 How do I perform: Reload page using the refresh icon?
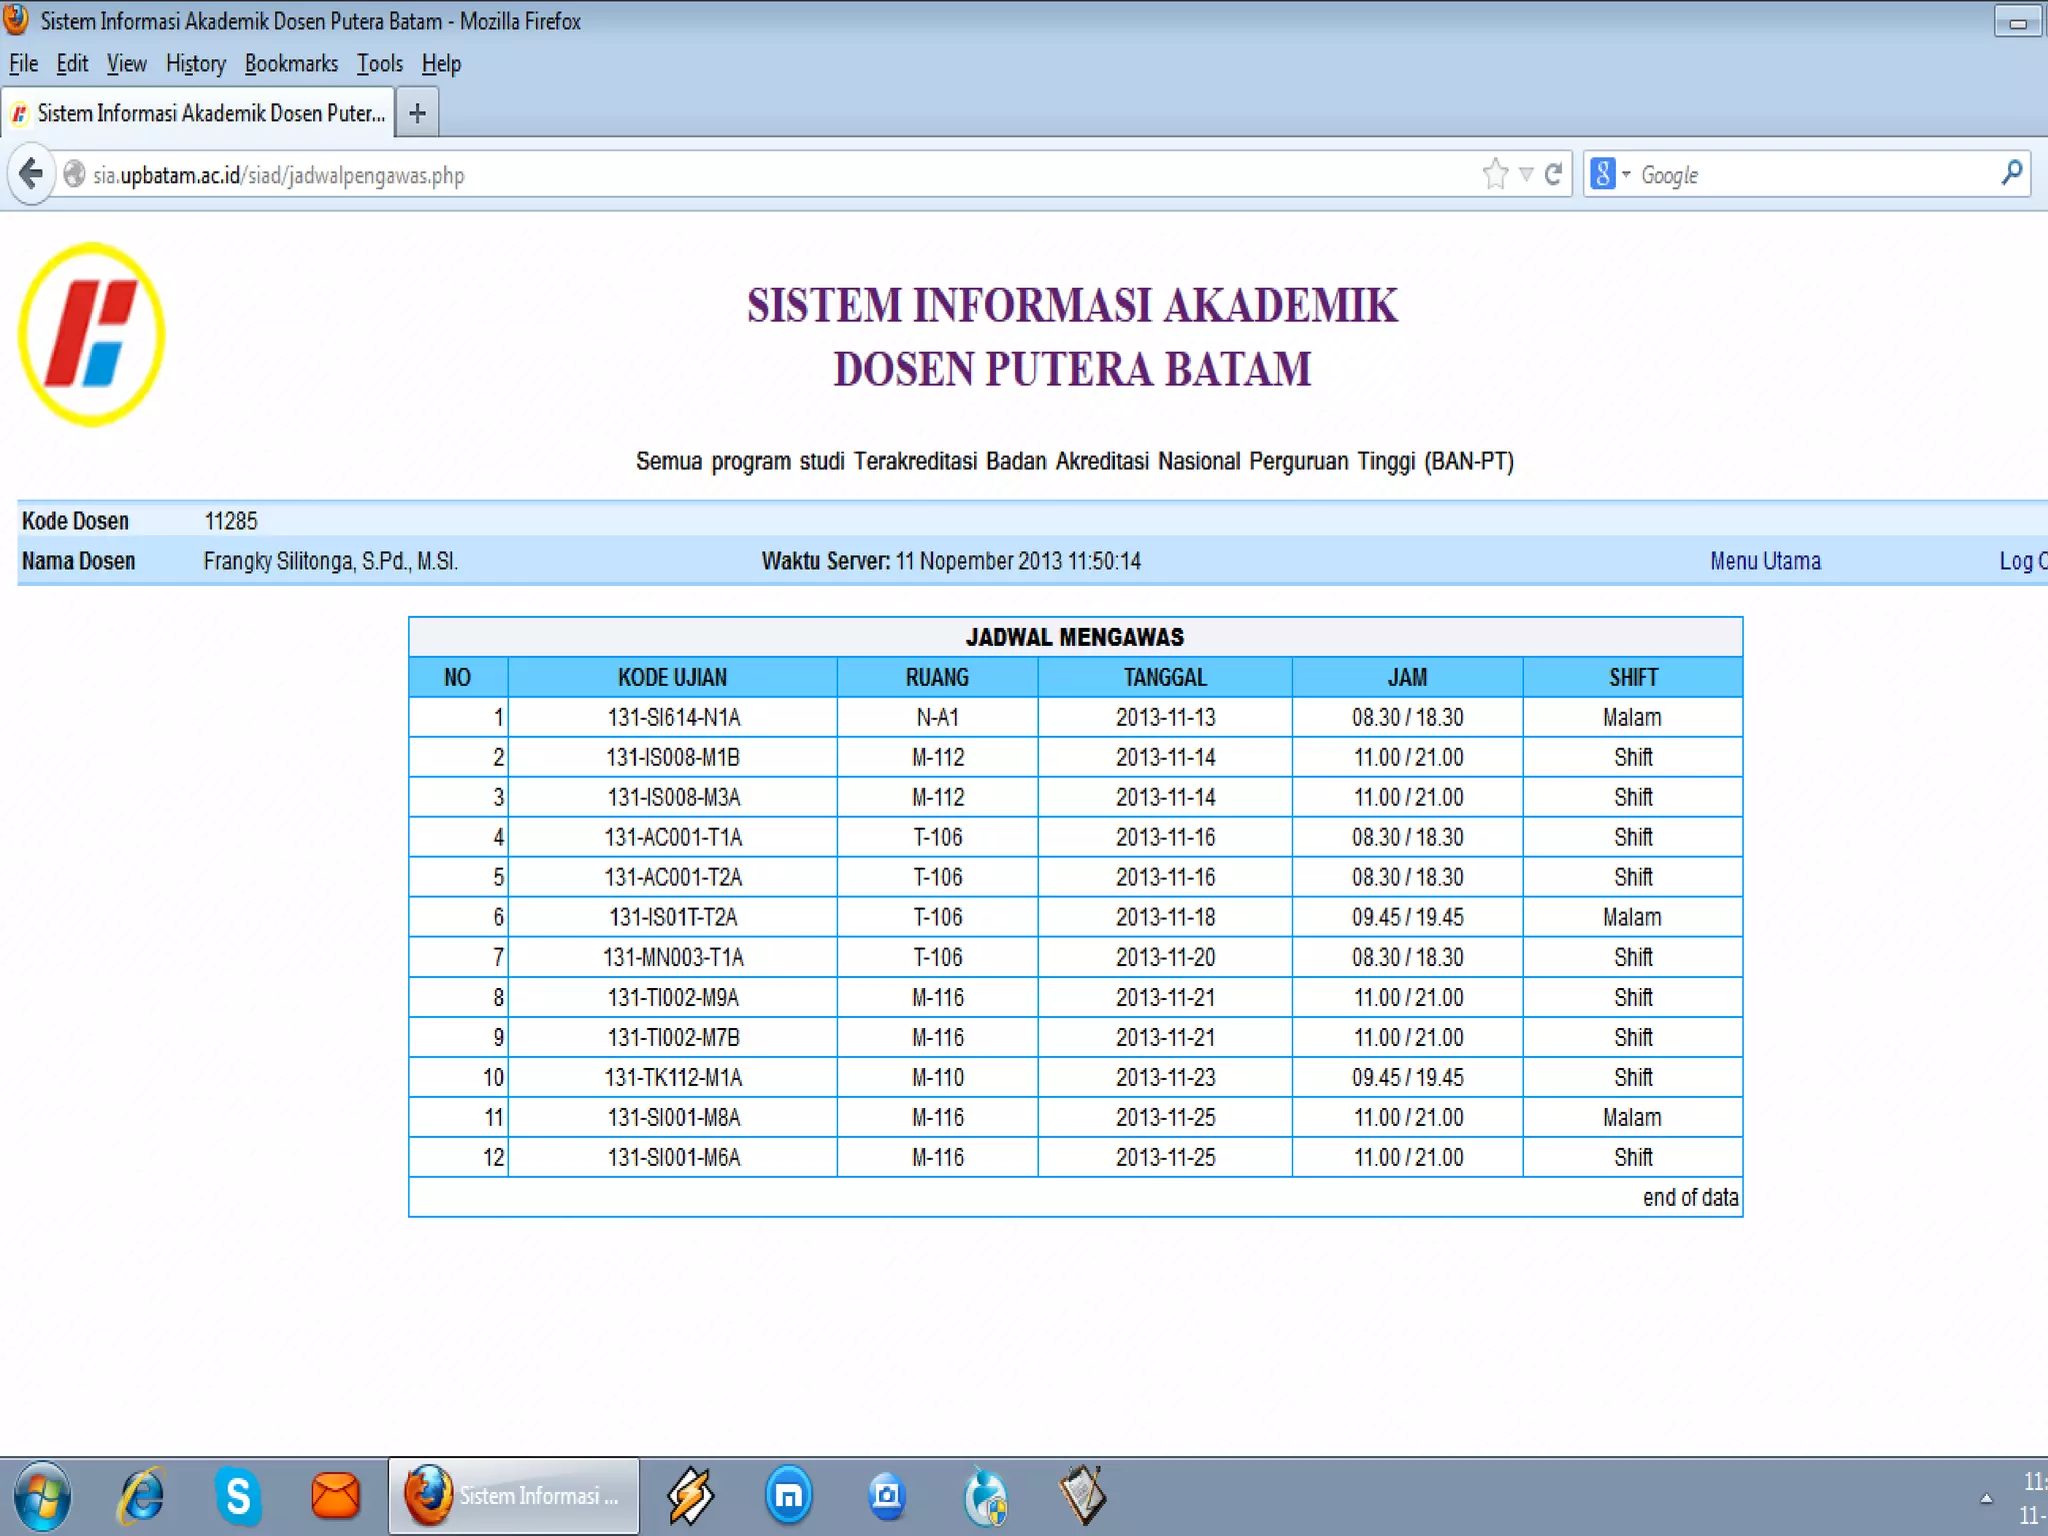(1553, 174)
